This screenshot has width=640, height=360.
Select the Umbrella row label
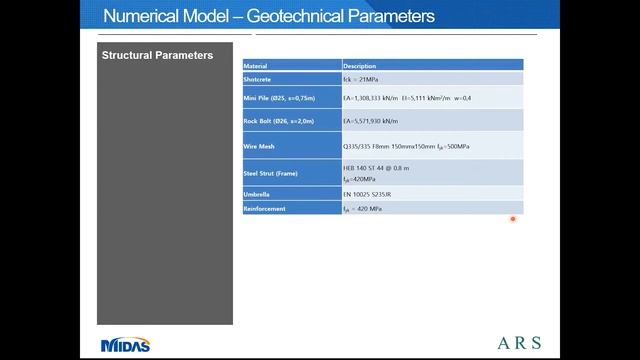tap(292, 194)
